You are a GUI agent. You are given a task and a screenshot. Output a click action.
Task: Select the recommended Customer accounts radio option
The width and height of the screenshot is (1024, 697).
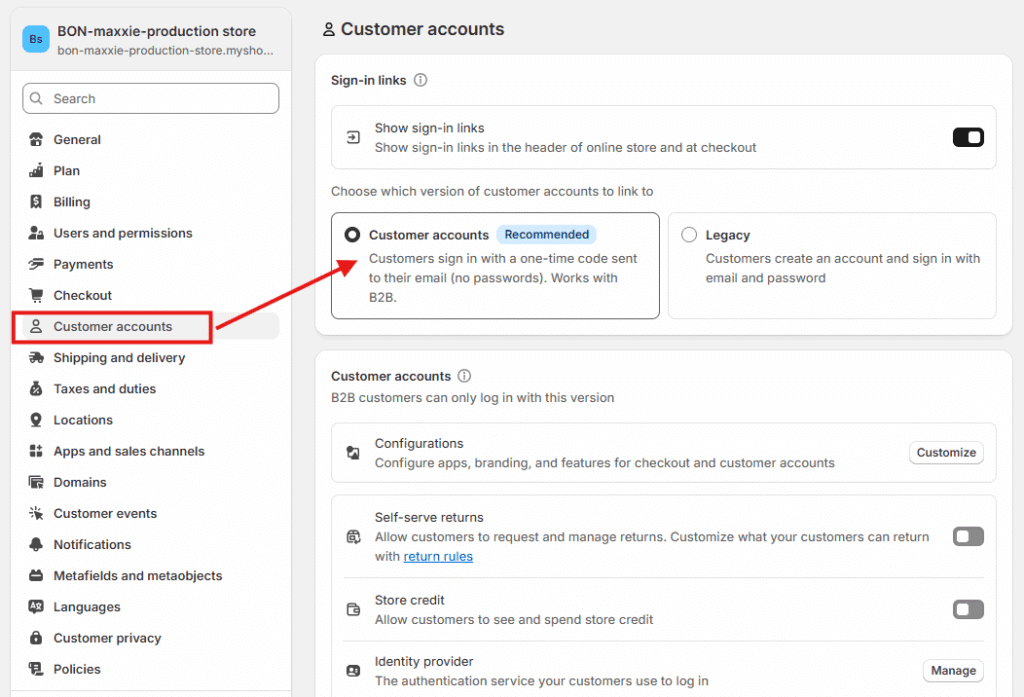(352, 235)
